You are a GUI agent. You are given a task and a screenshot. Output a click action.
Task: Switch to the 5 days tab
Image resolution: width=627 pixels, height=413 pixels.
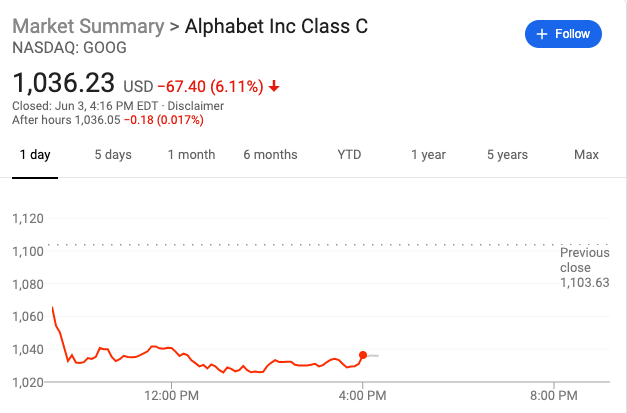click(113, 155)
